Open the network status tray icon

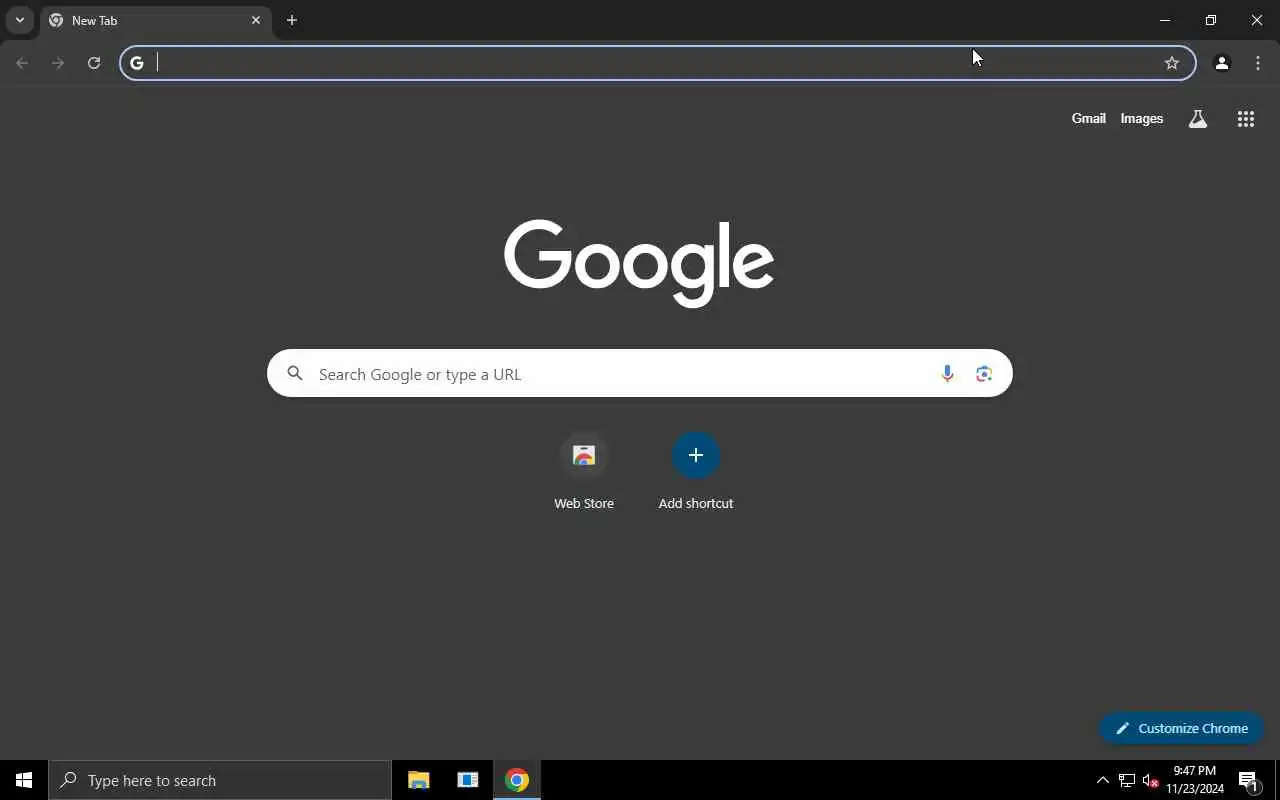click(x=1127, y=780)
